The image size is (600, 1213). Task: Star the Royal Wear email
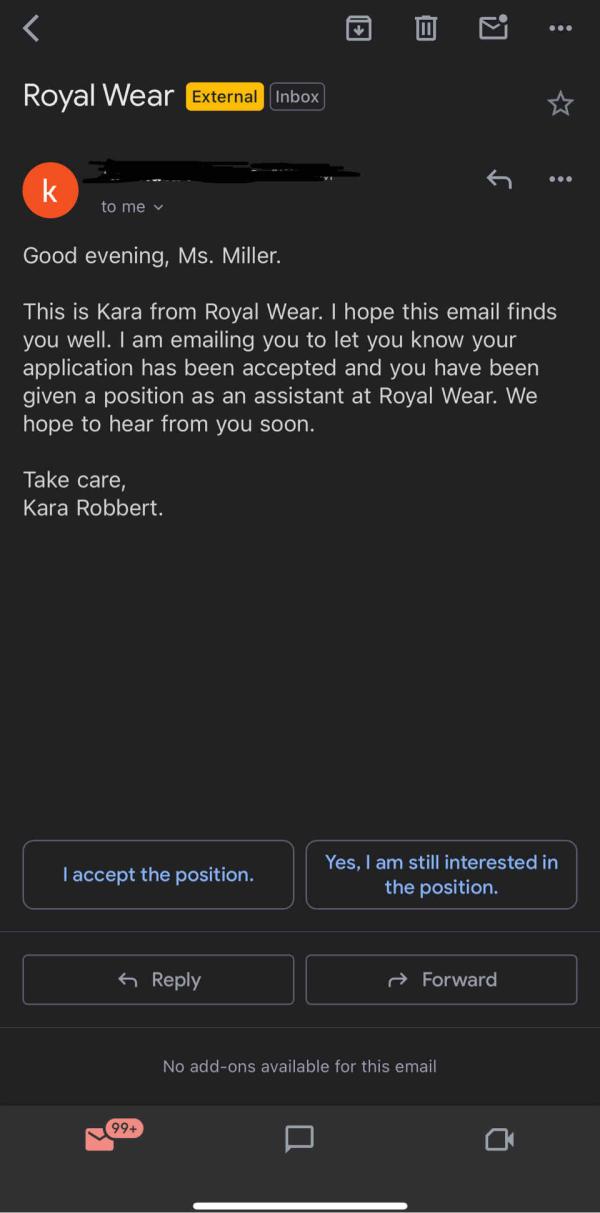(x=561, y=103)
